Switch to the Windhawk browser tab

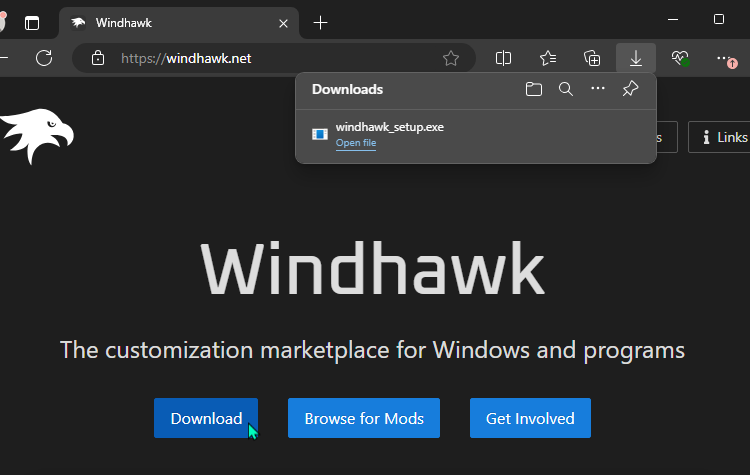click(x=179, y=23)
